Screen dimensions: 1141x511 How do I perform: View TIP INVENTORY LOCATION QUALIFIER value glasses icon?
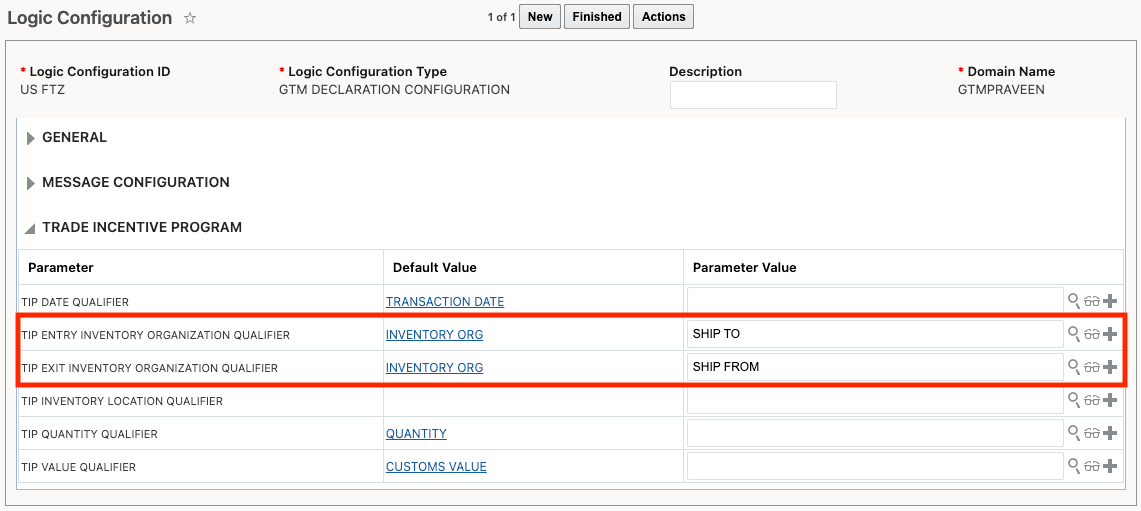point(1092,400)
